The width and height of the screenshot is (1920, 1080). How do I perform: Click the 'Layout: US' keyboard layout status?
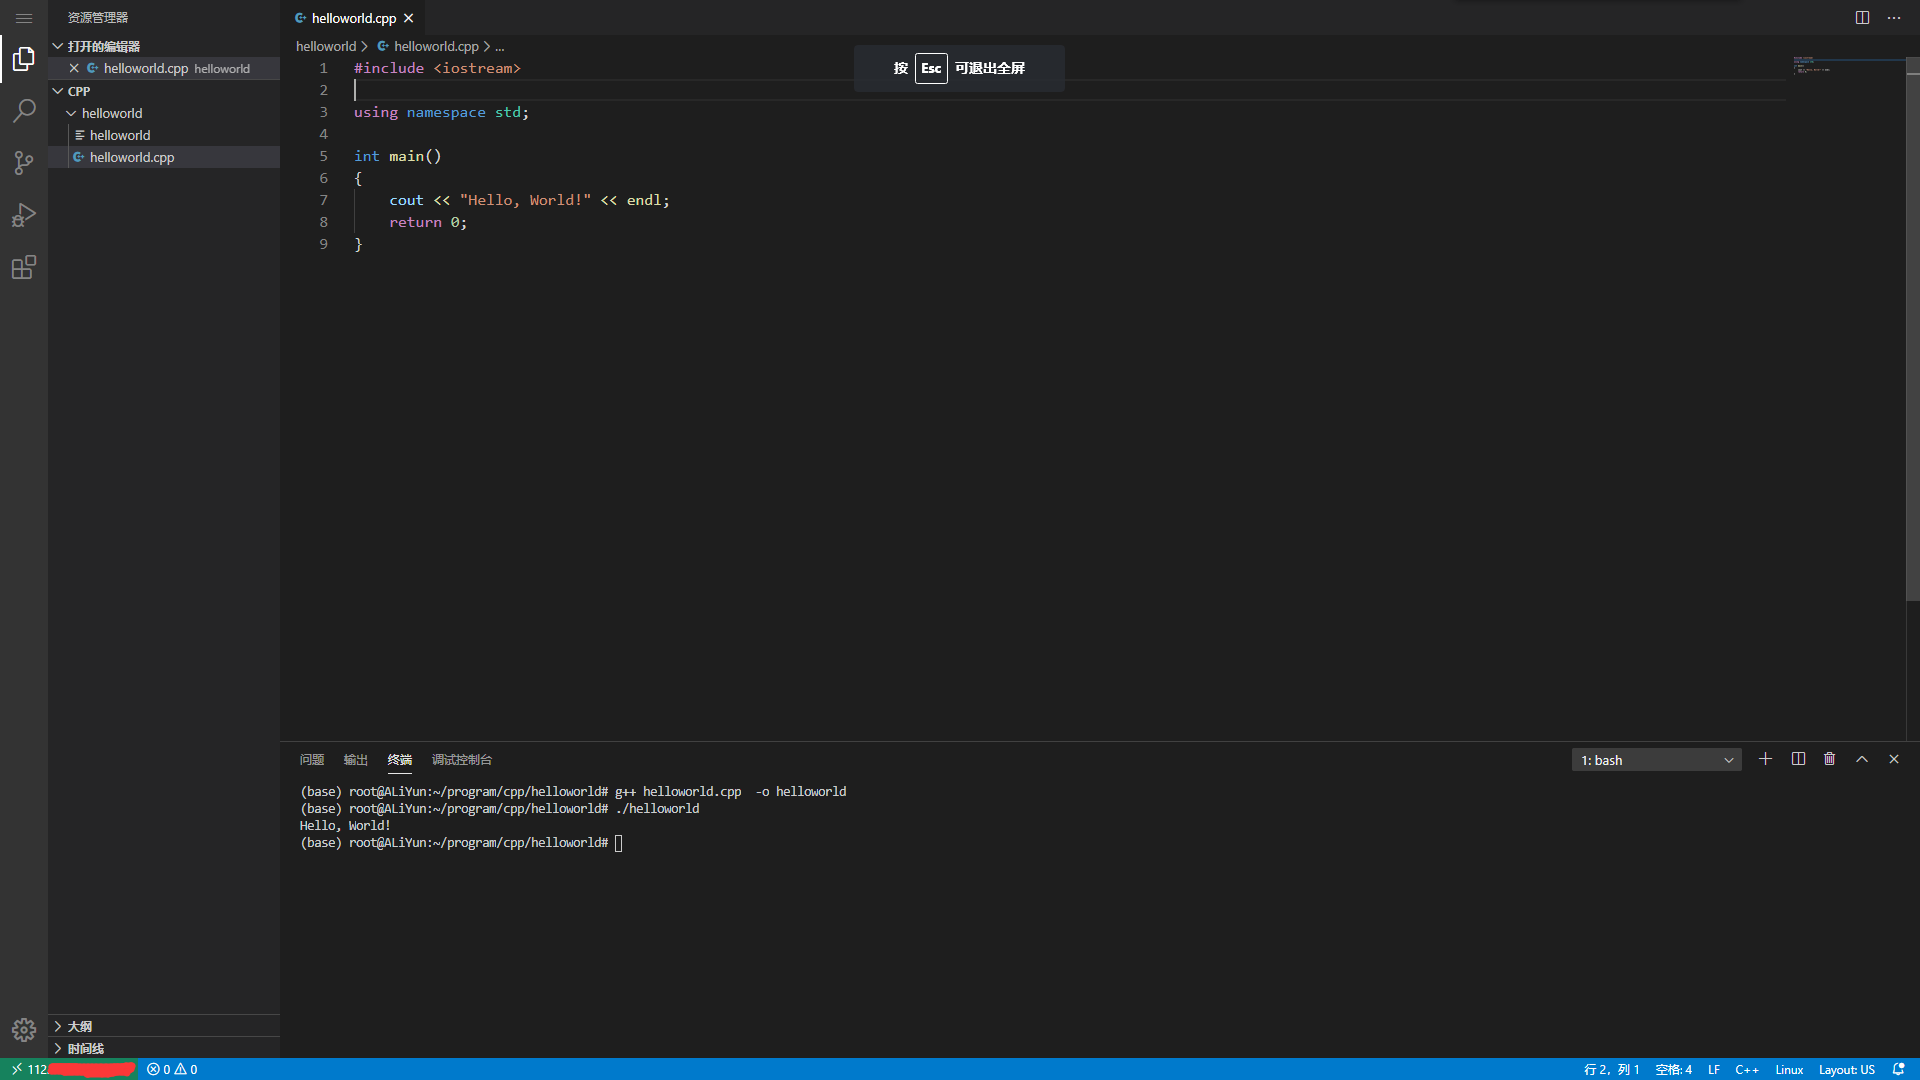pos(1846,1069)
